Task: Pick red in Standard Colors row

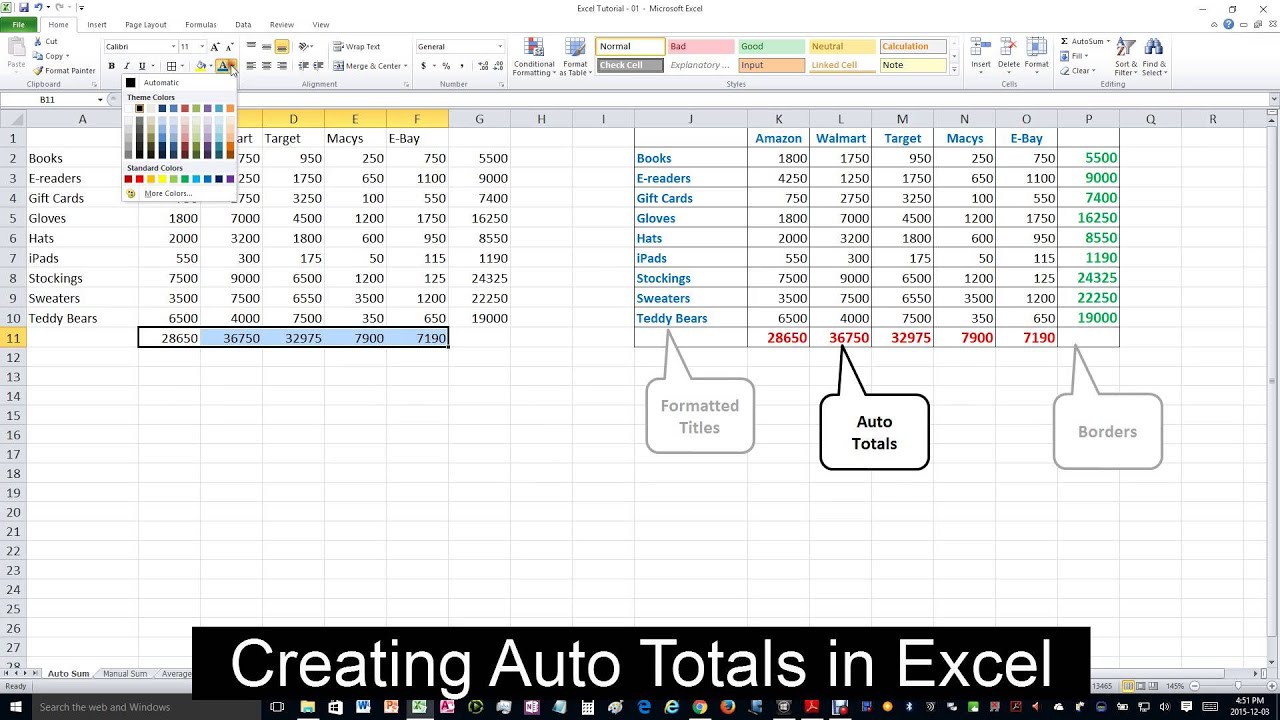Action: point(140,179)
